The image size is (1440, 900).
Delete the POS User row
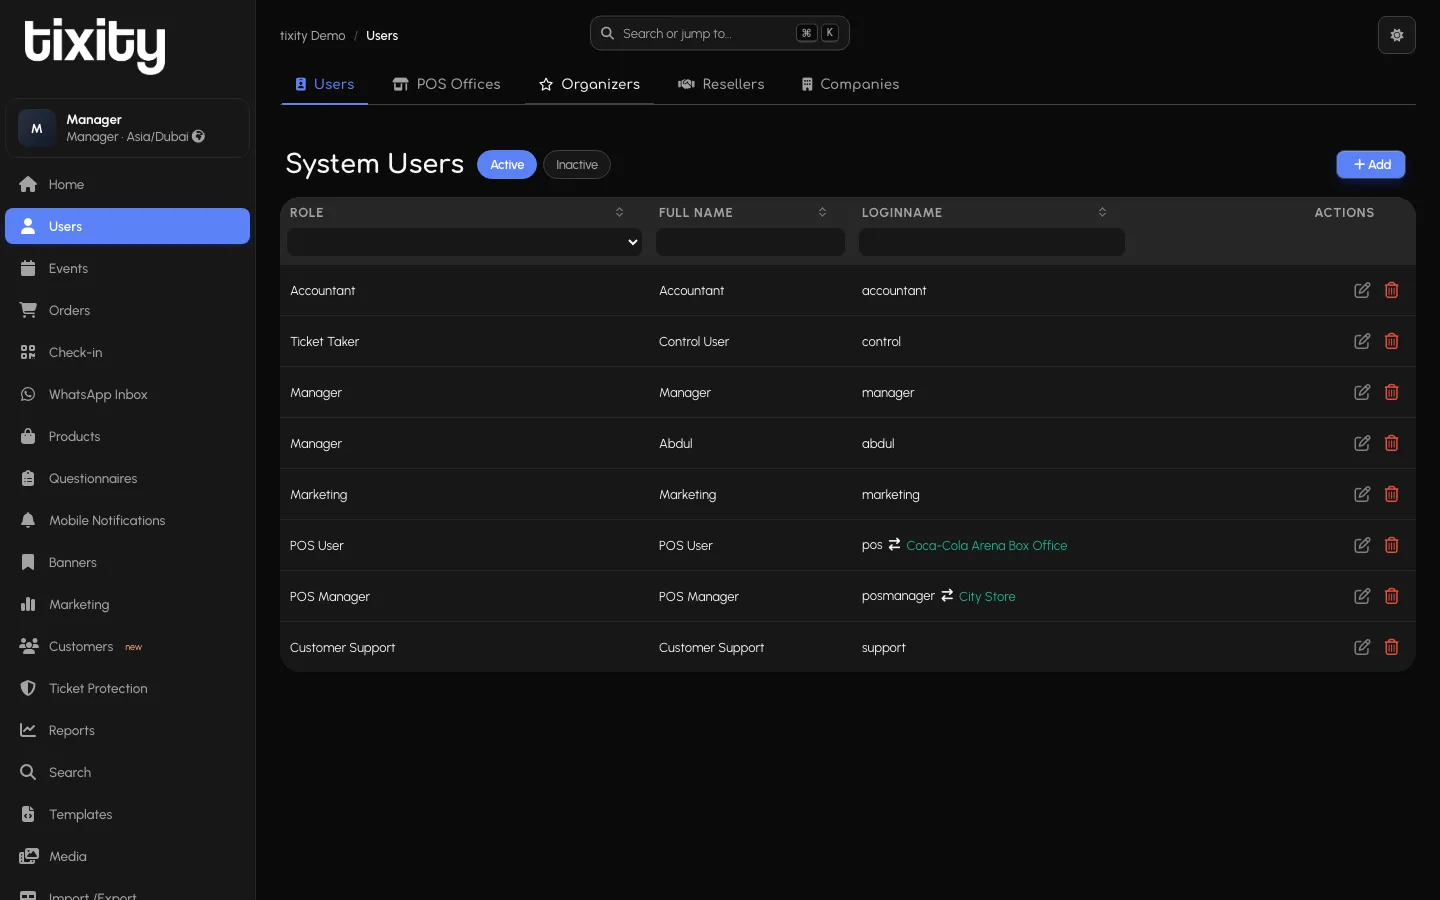coord(1391,545)
